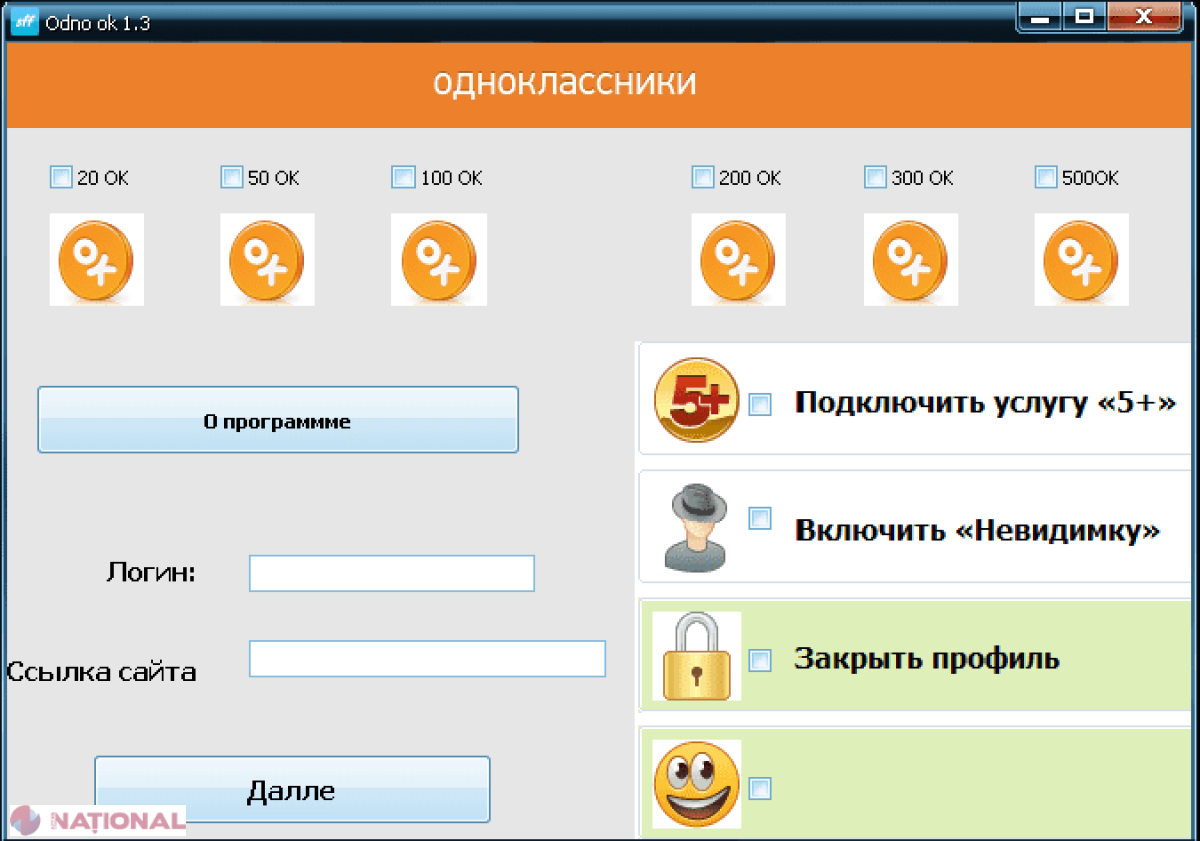Maximize the Odno ok window
1200x841 pixels.
(x=1084, y=17)
